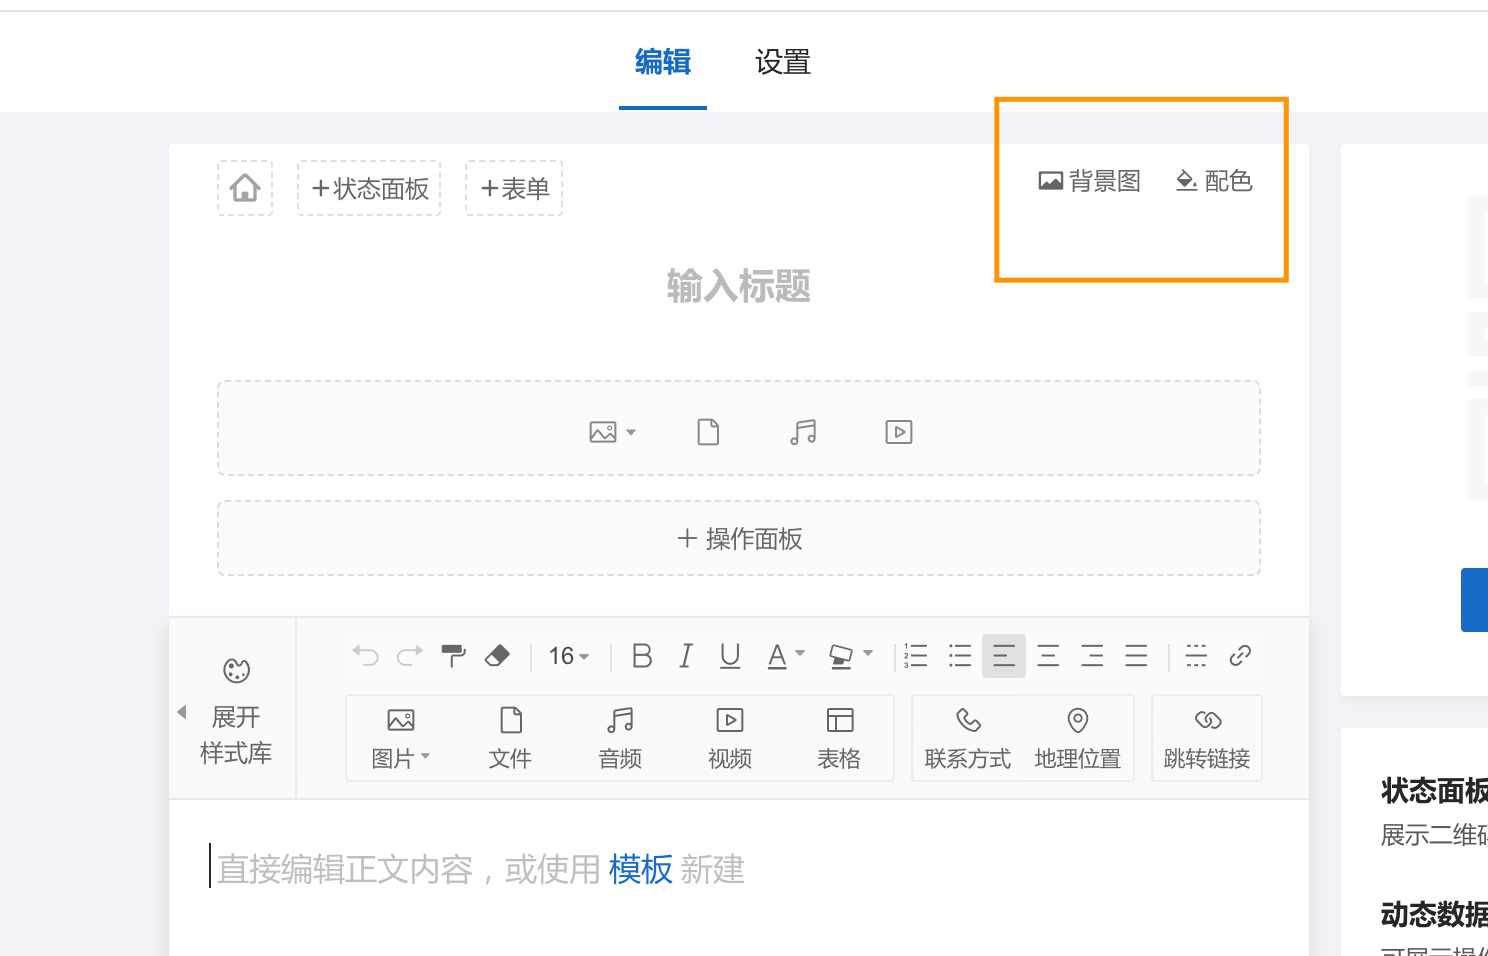Click the 输入标题 title field
This screenshot has width=1488, height=956.
pos(738,286)
